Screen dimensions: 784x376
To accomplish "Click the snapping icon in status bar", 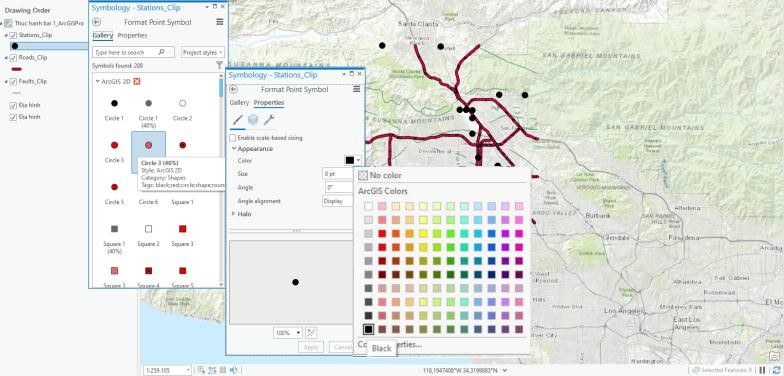I will click(x=201, y=370).
